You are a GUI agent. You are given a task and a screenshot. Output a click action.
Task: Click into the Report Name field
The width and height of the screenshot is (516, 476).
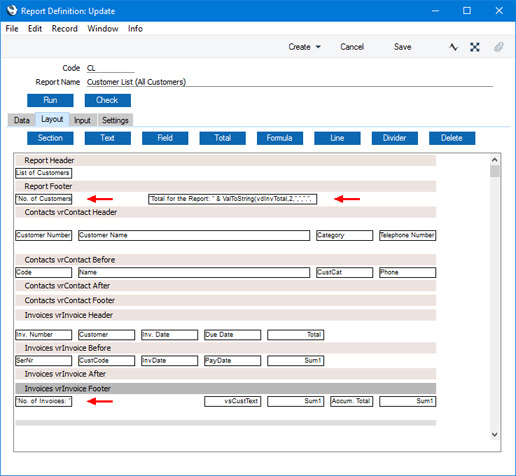click(x=290, y=82)
